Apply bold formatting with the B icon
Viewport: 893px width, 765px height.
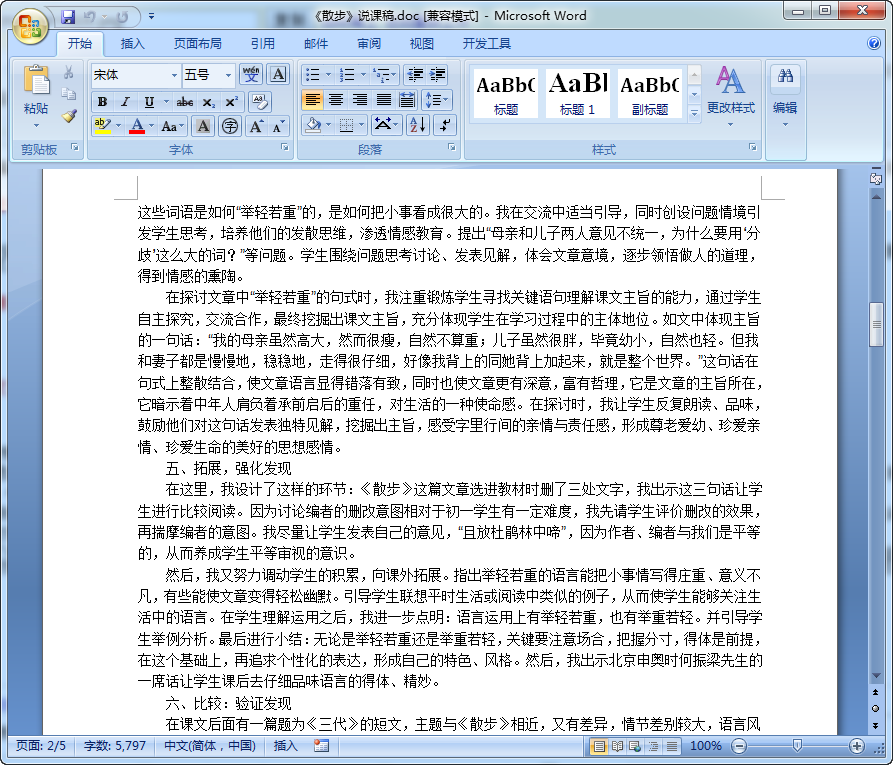[101, 100]
